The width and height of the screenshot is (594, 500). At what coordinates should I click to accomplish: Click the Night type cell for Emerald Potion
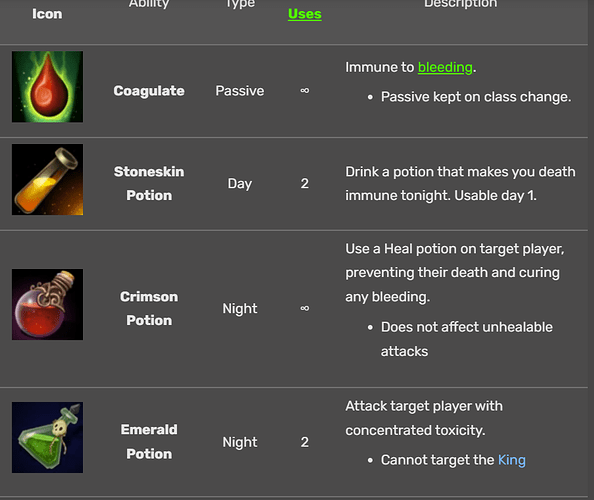coord(240,442)
